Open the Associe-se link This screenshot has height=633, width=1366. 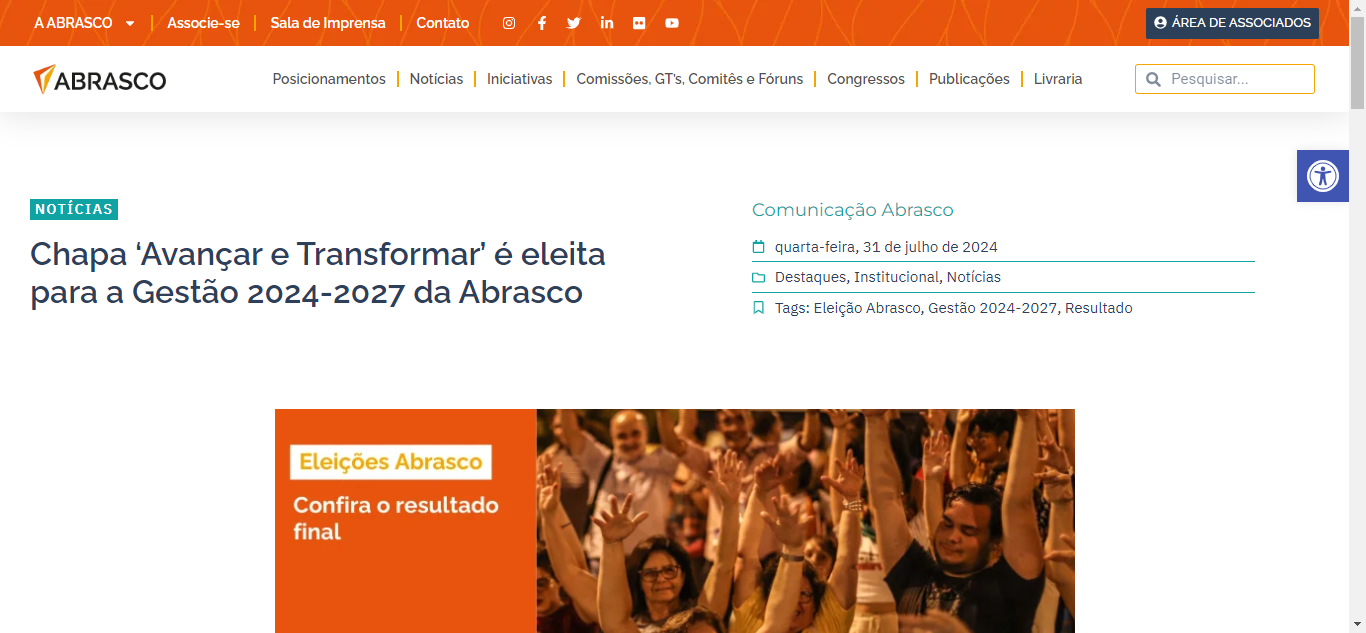pyautogui.click(x=203, y=23)
